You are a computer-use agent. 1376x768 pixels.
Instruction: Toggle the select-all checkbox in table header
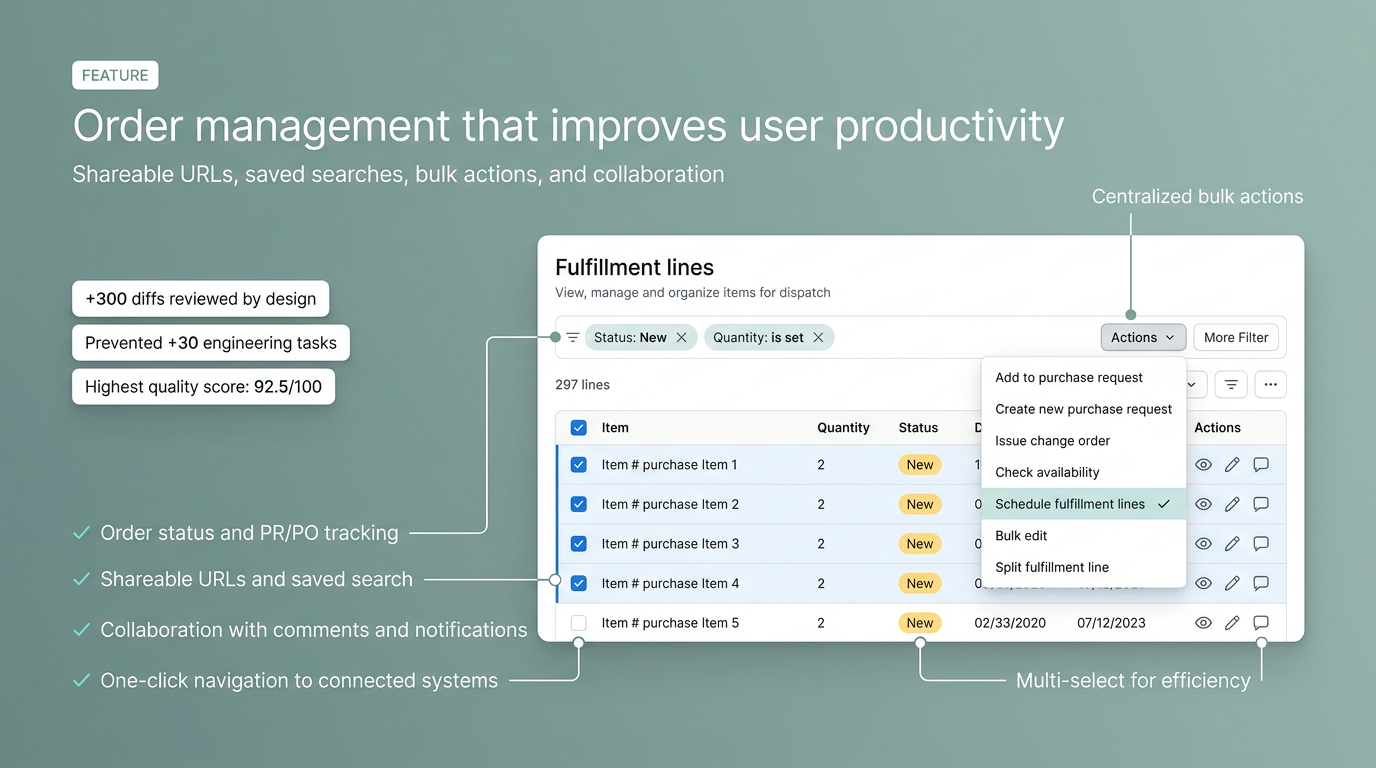click(x=578, y=428)
